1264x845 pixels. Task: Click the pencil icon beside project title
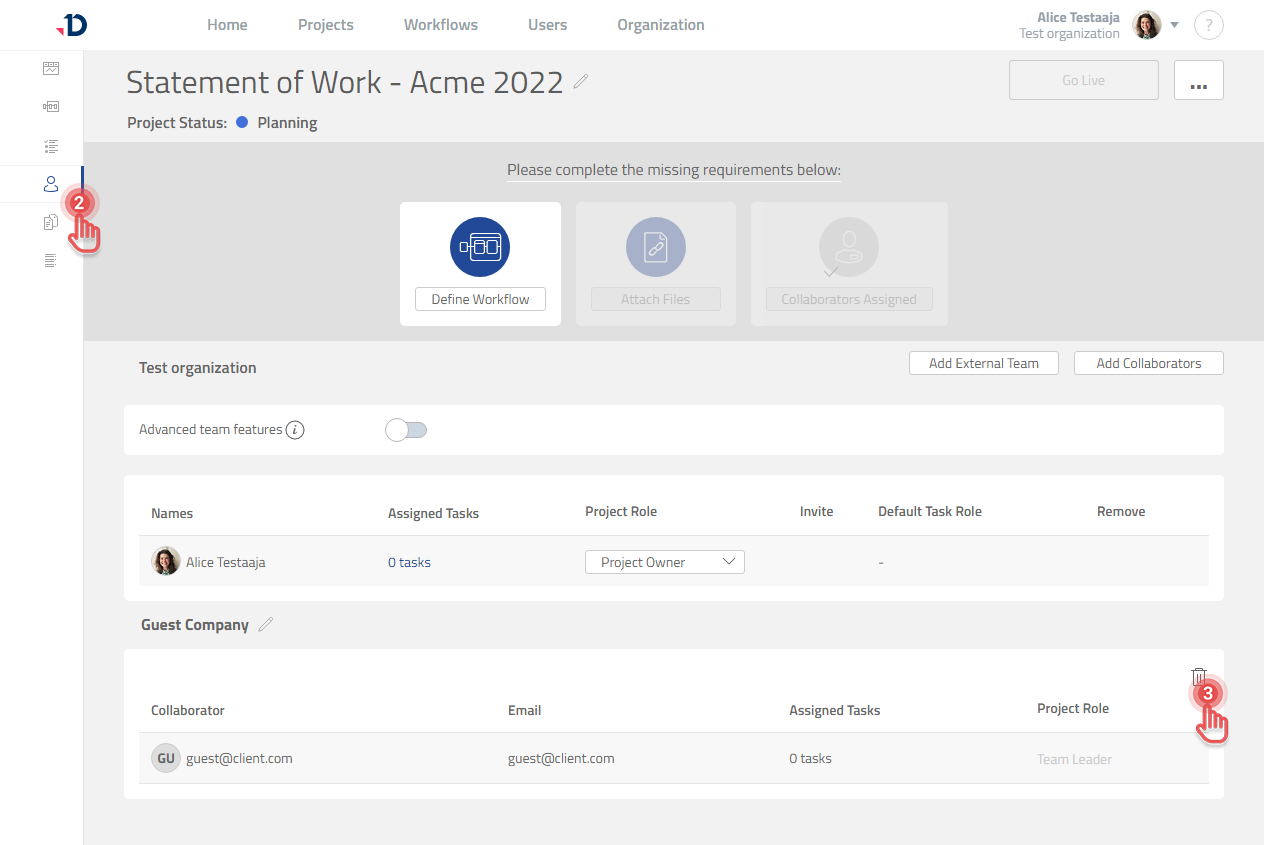tap(581, 82)
